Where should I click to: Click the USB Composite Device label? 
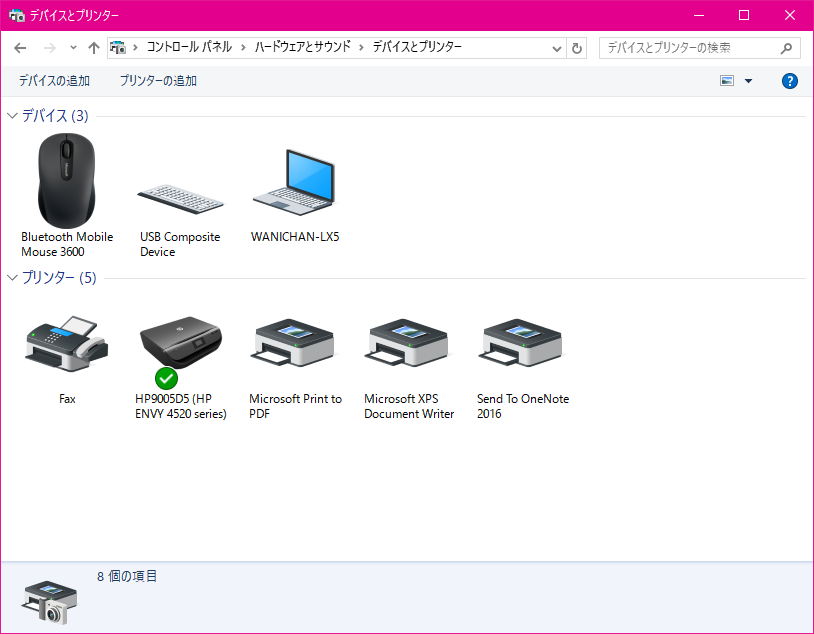(180, 244)
